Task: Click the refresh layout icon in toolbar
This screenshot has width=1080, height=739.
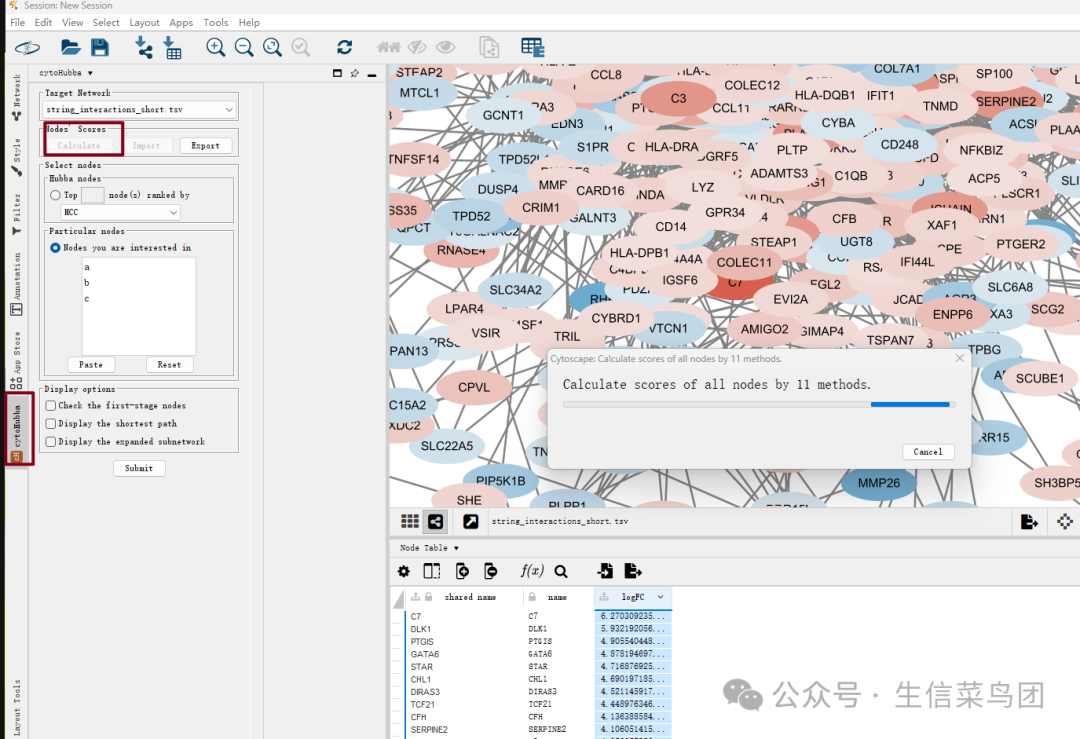Action: [x=344, y=47]
